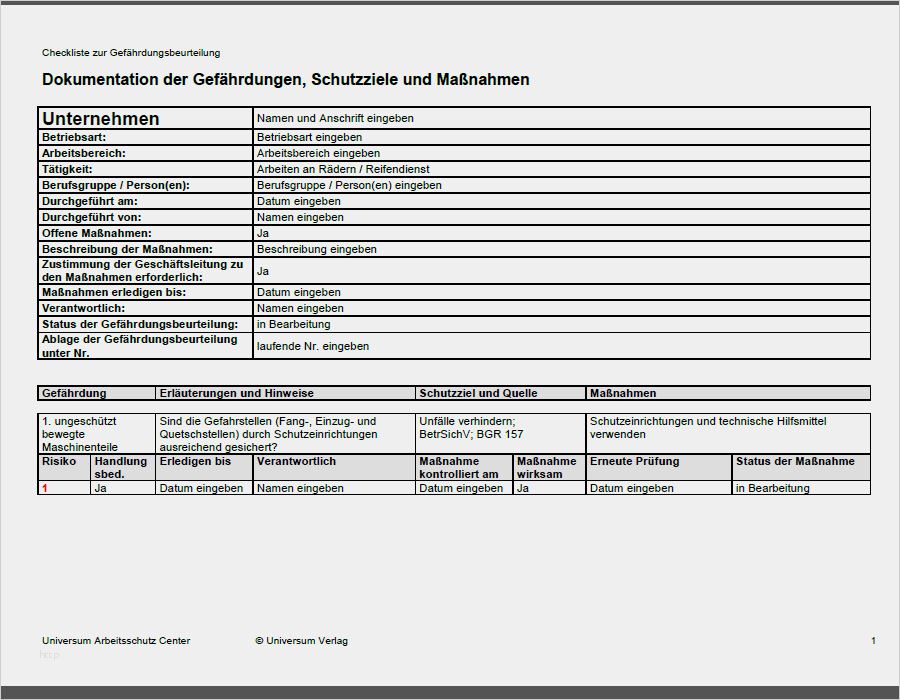
Task: Click 'Namen eingeben' under lower Verantwortlich column
Action: tap(334, 488)
